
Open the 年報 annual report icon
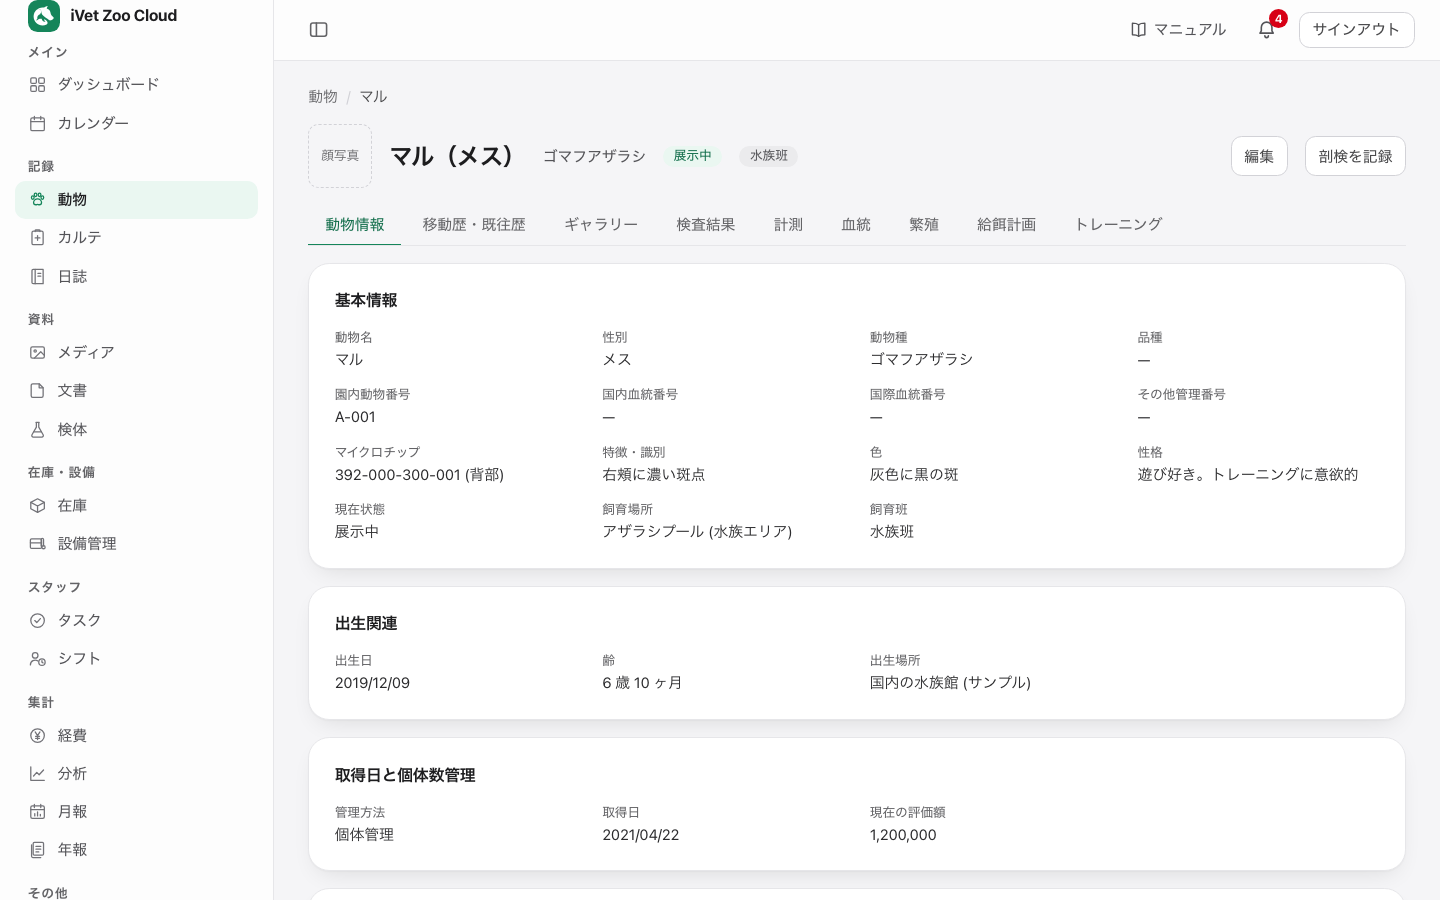38,850
